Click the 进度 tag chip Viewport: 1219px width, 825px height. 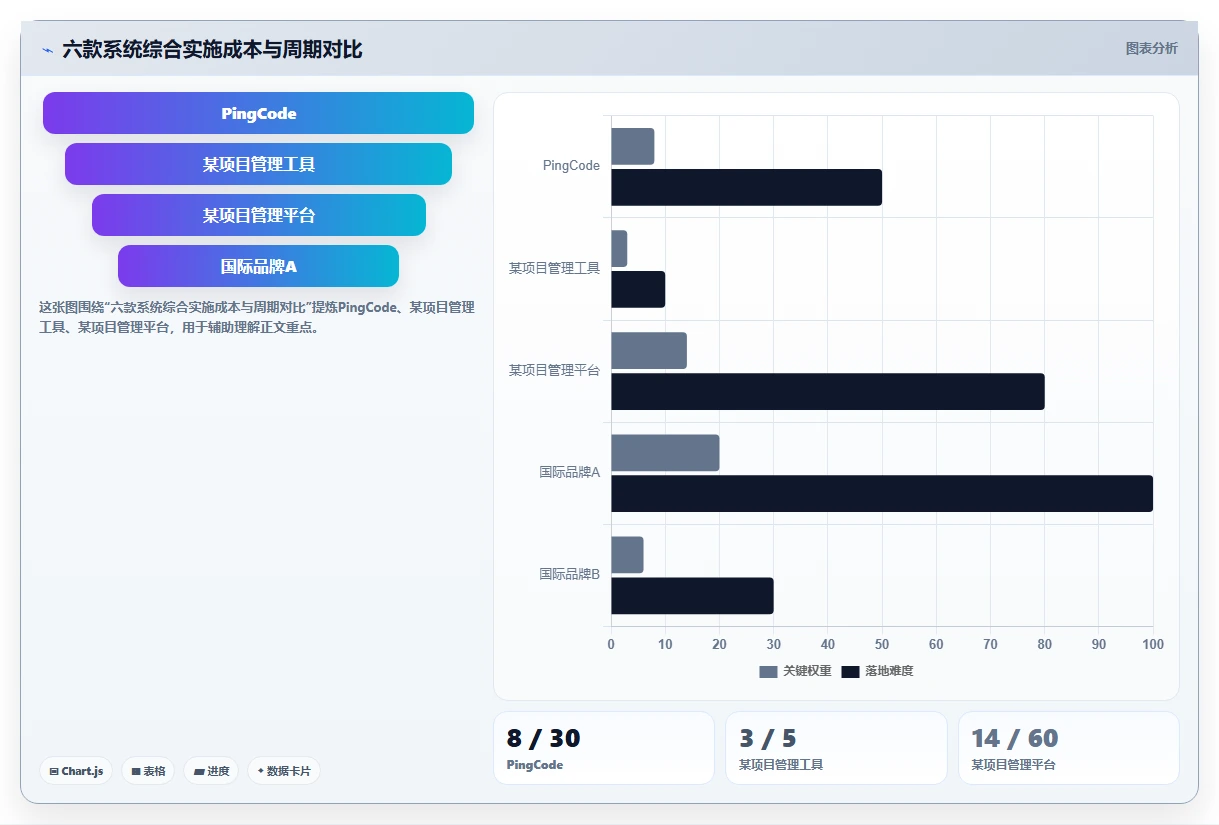pos(211,771)
